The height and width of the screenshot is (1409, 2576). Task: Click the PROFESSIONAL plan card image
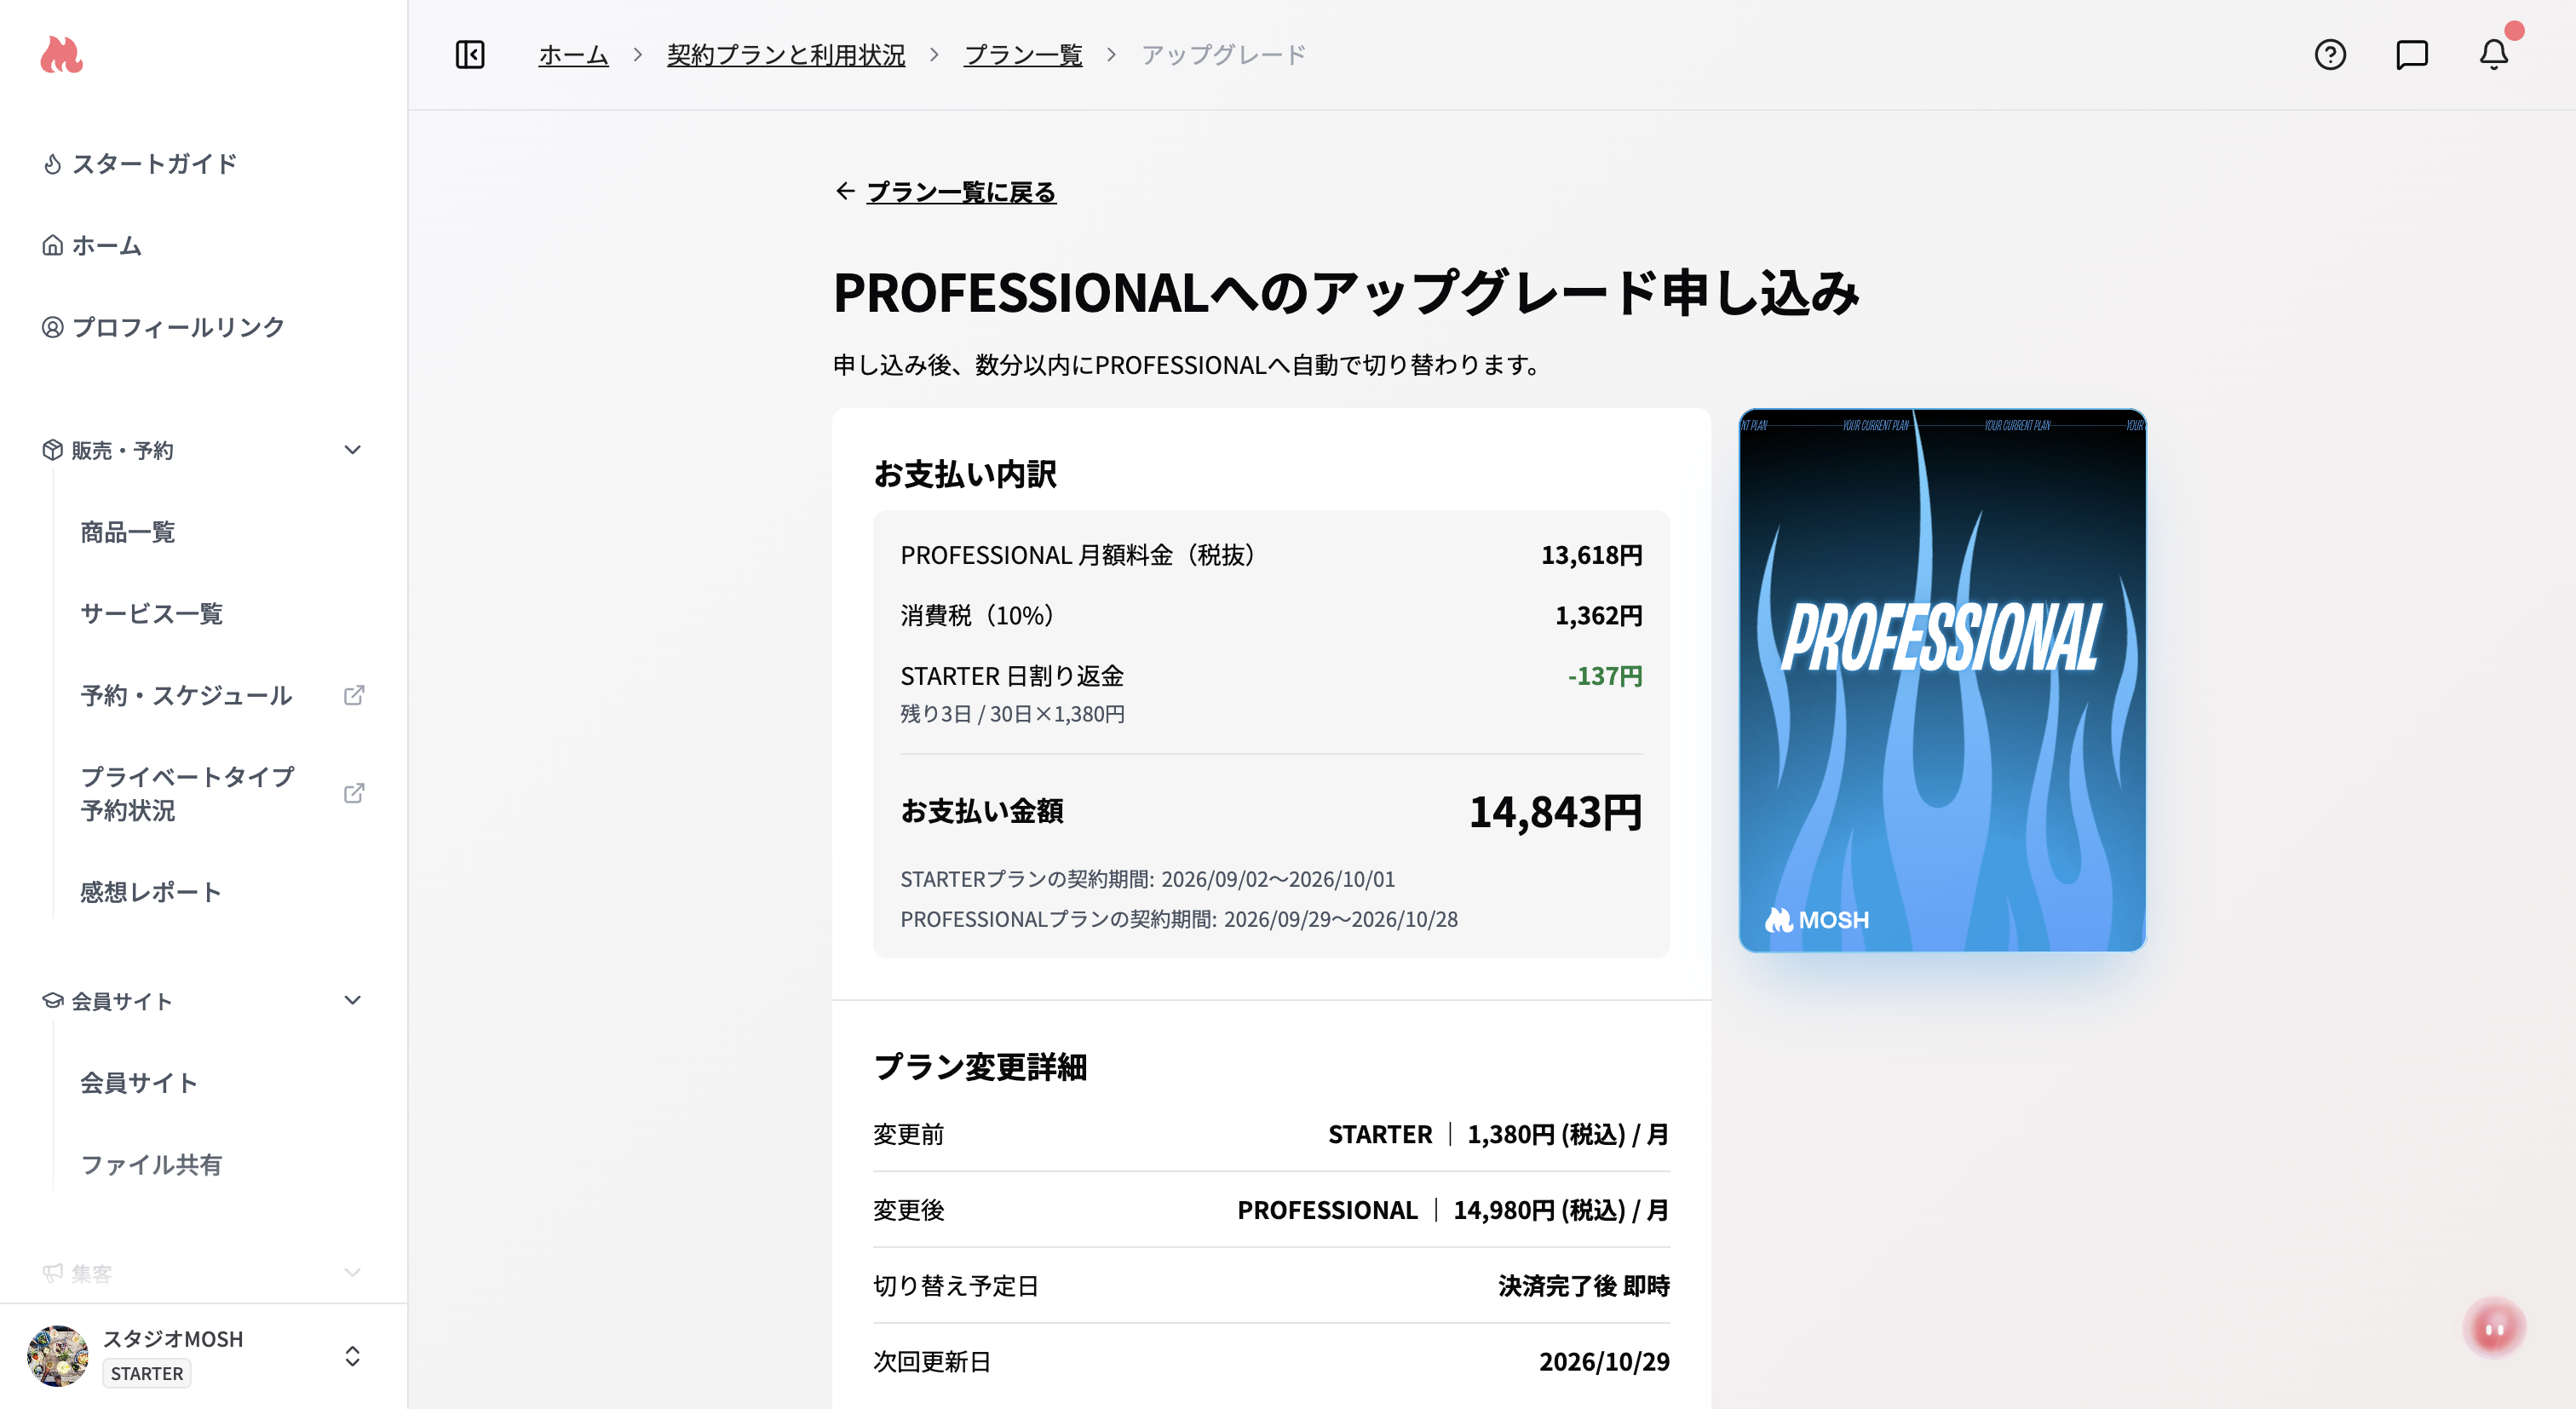point(1942,680)
